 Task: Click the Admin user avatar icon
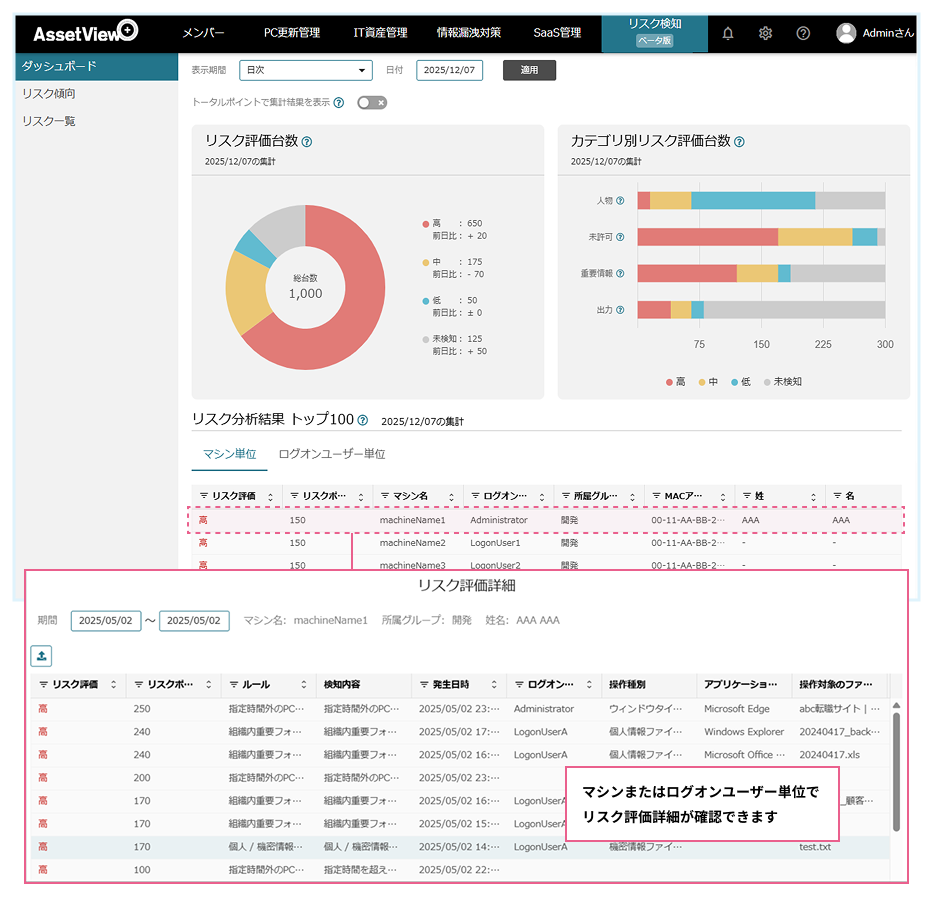[x=846, y=33]
